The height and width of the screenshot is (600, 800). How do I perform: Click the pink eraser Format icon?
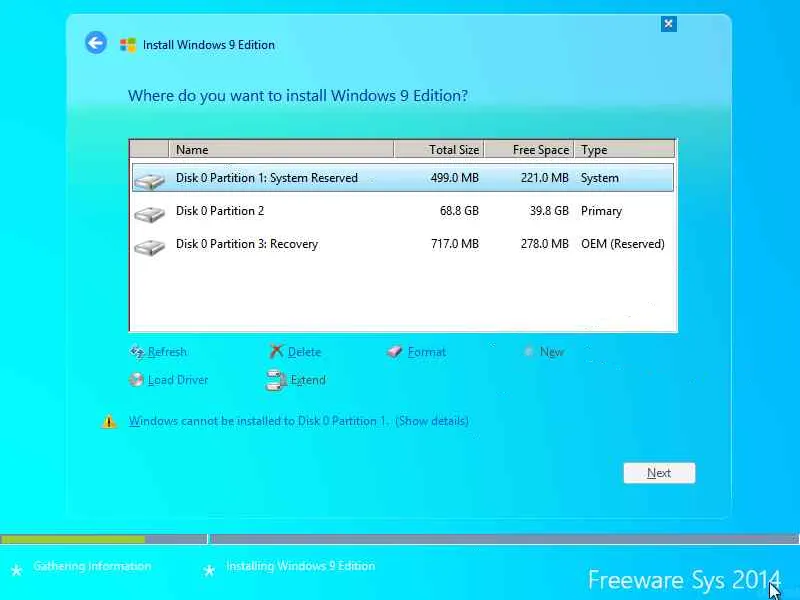click(x=394, y=352)
